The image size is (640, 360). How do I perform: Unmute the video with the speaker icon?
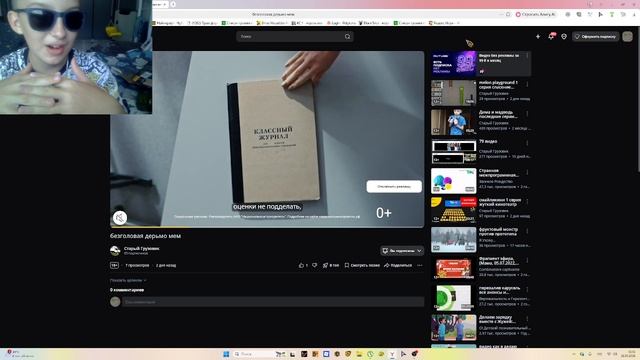(x=120, y=218)
